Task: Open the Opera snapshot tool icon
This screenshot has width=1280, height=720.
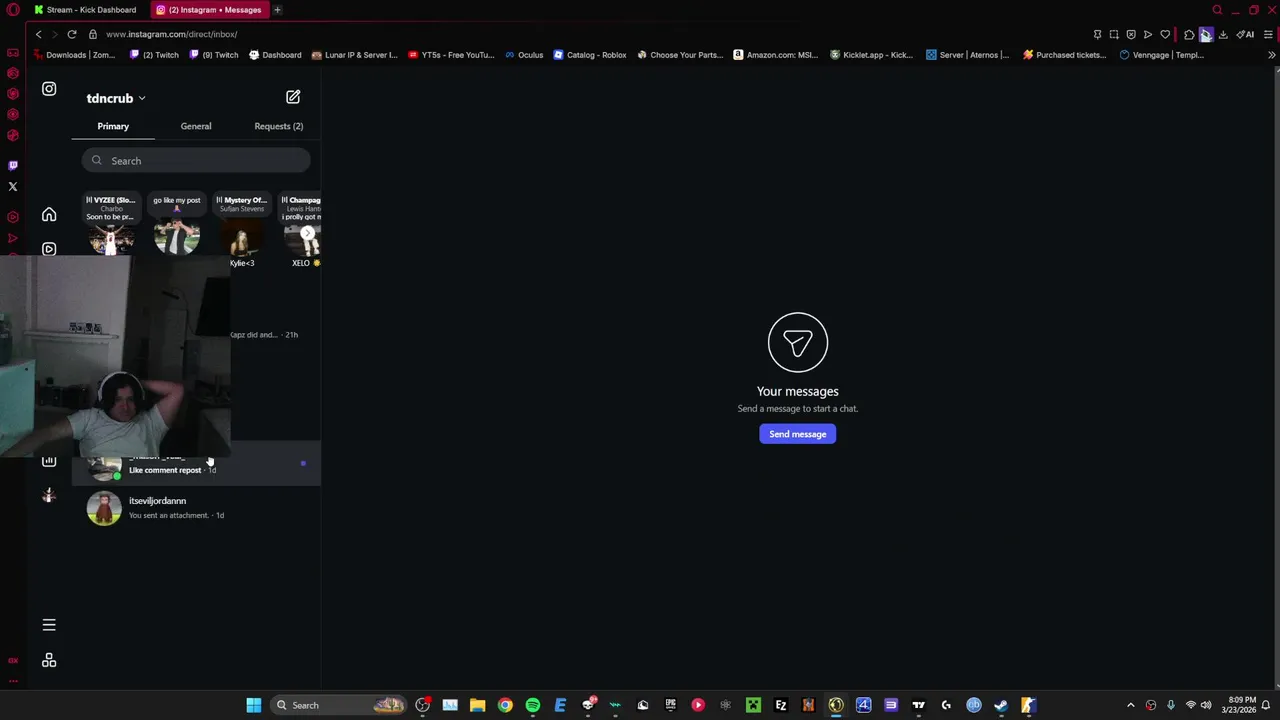Action: click(x=1114, y=35)
